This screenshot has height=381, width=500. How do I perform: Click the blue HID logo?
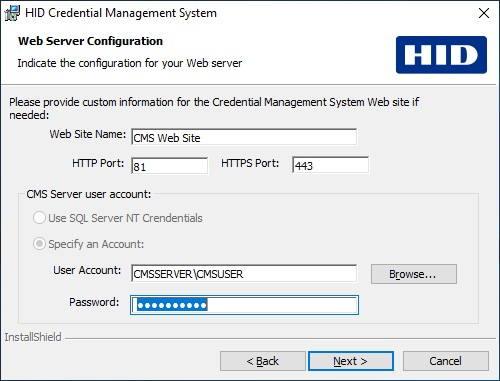click(441, 55)
